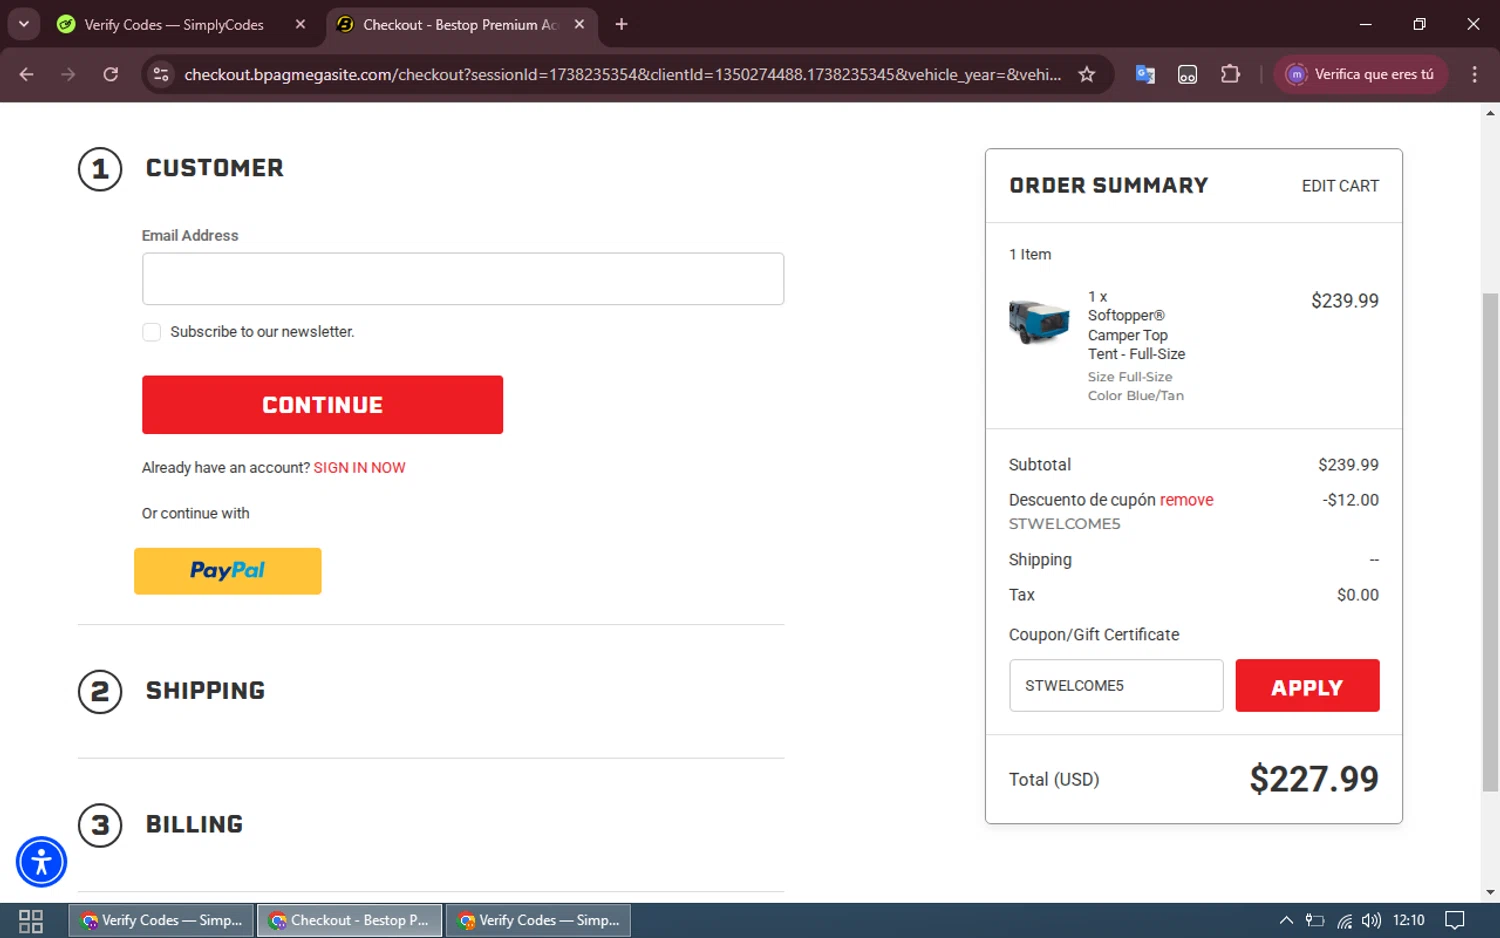View site information icon in address bar

coord(161,74)
